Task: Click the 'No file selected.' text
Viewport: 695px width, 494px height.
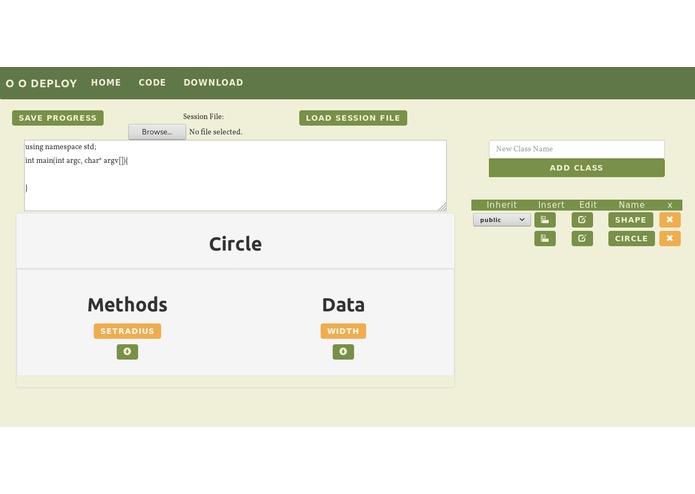Action: click(215, 132)
